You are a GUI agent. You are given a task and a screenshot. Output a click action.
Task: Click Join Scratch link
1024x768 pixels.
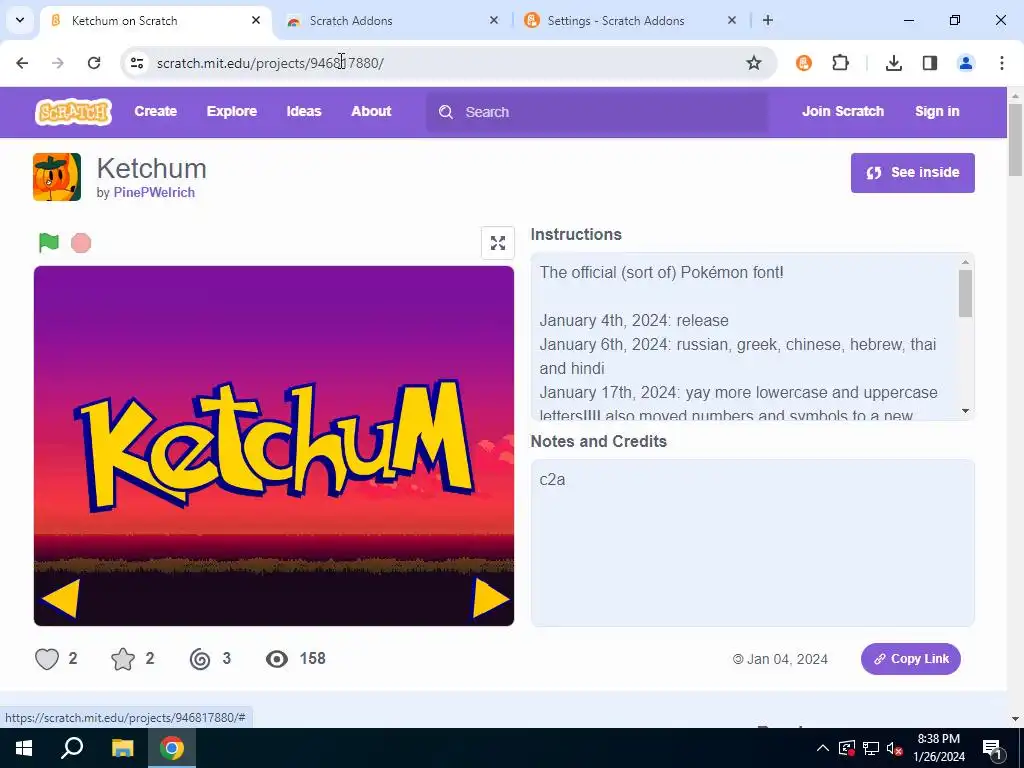point(842,112)
